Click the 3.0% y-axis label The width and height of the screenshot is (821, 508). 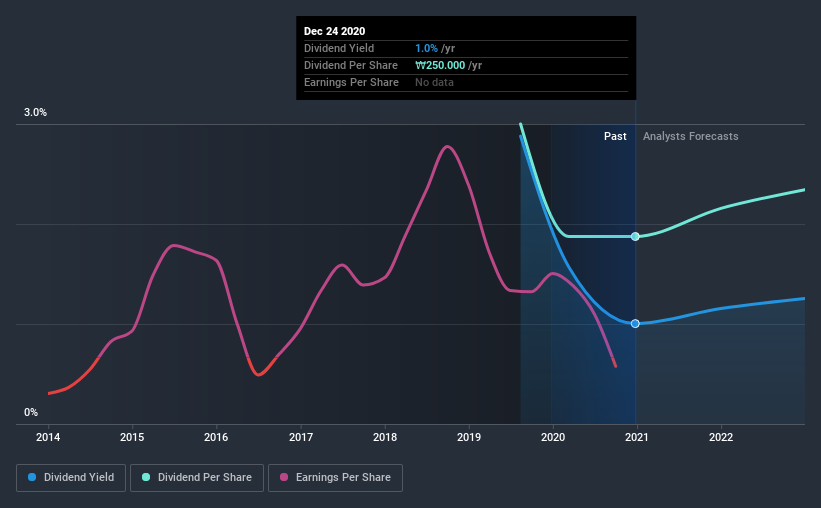35,112
